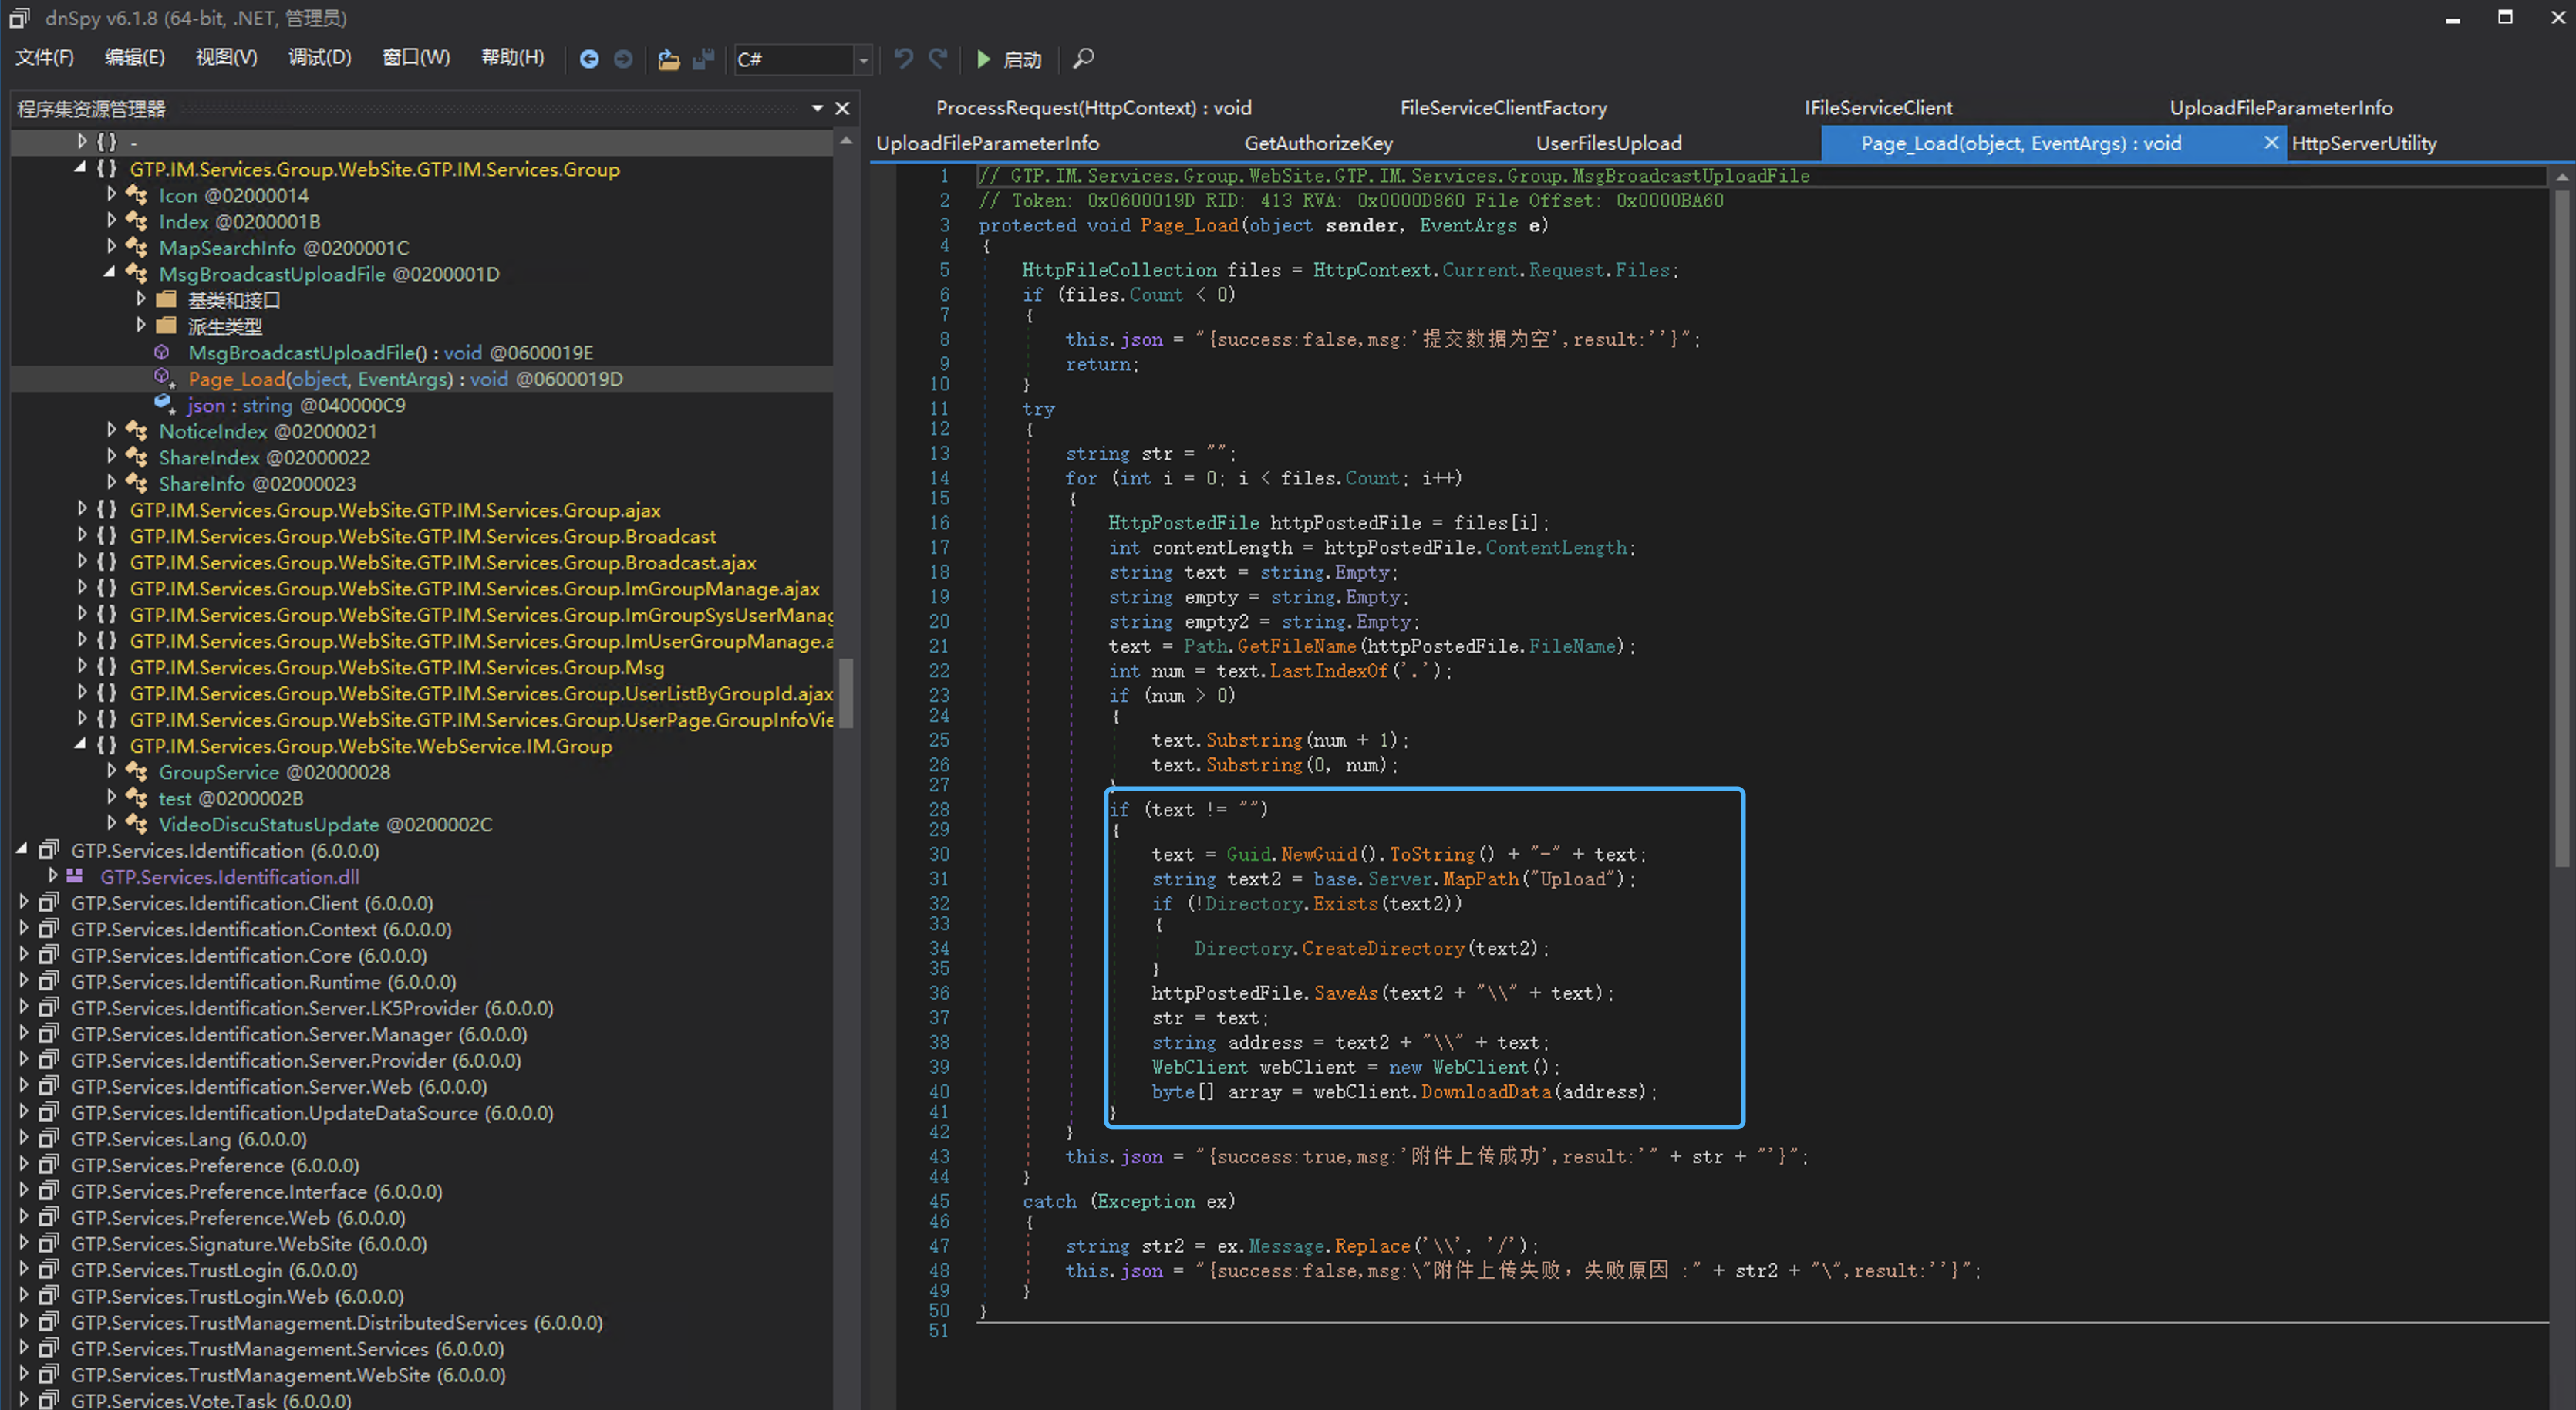
Task: Expand the GTP.Services.Identification.dll module node
Action: point(53,876)
